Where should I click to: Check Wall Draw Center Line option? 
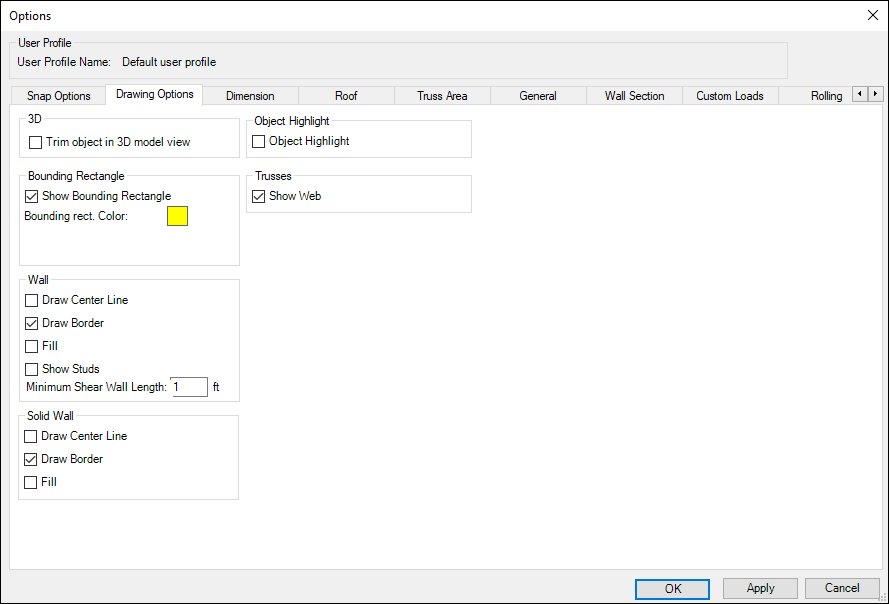point(32,300)
